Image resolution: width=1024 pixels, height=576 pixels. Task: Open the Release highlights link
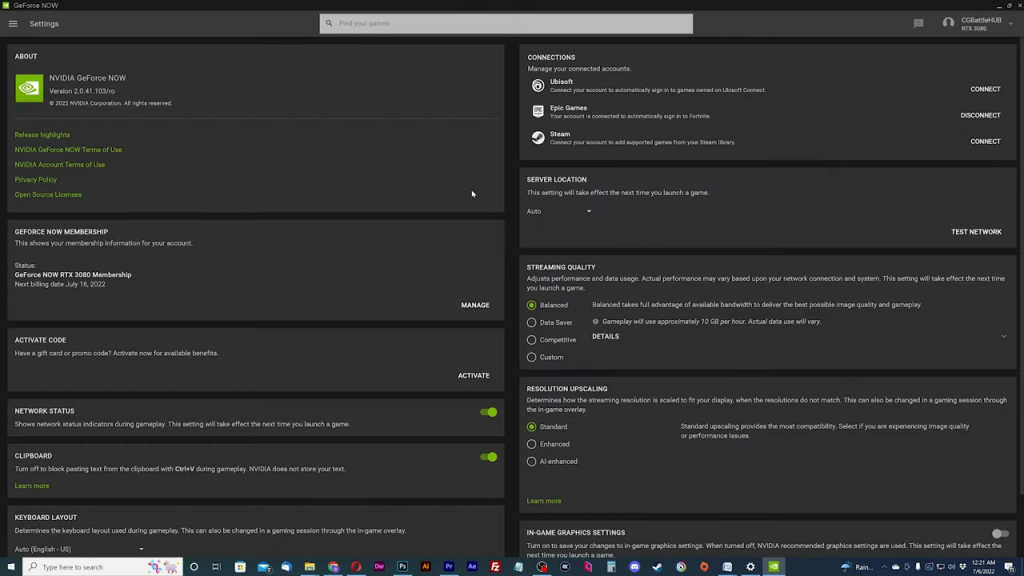coord(42,135)
